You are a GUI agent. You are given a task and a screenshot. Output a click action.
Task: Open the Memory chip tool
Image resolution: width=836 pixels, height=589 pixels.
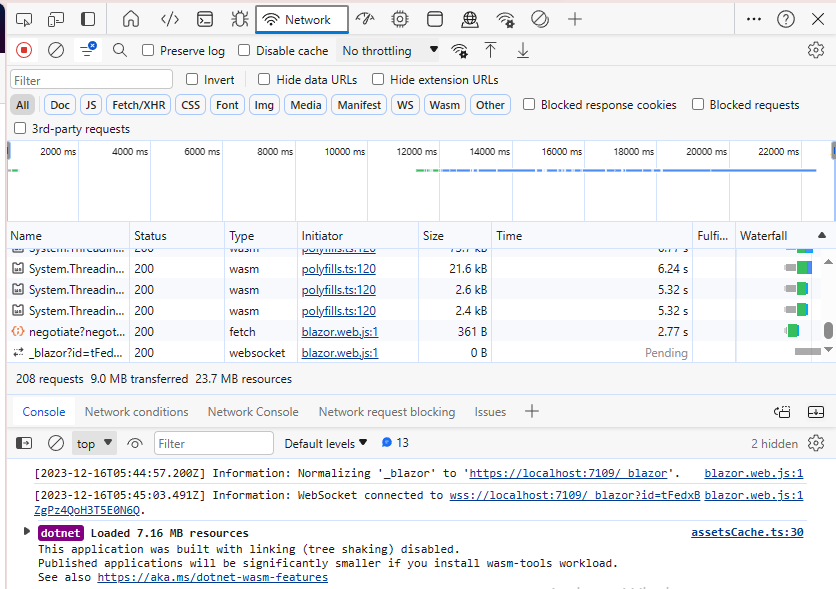(399, 20)
